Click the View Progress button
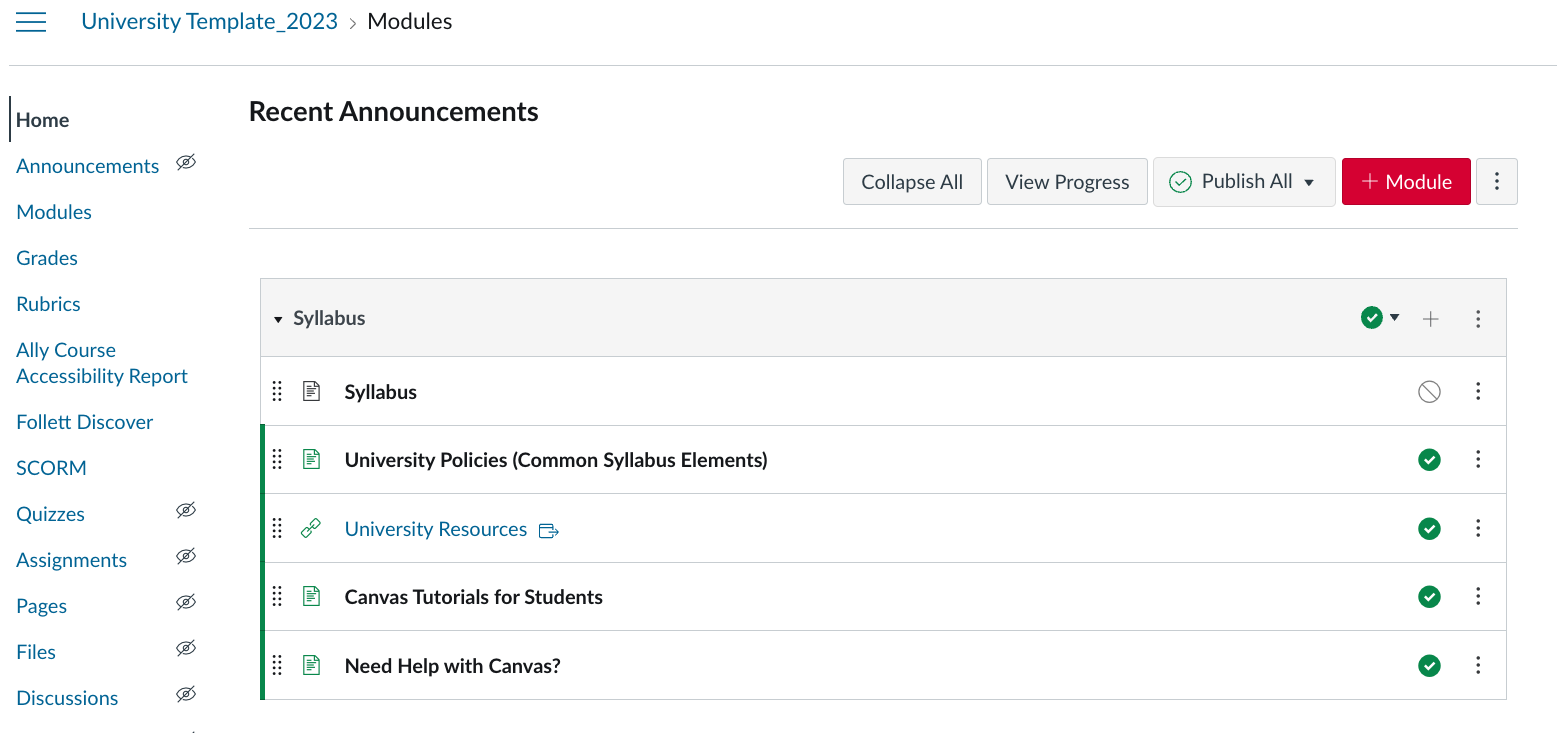Screen dimensions: 1557x733 point(1067,182)
